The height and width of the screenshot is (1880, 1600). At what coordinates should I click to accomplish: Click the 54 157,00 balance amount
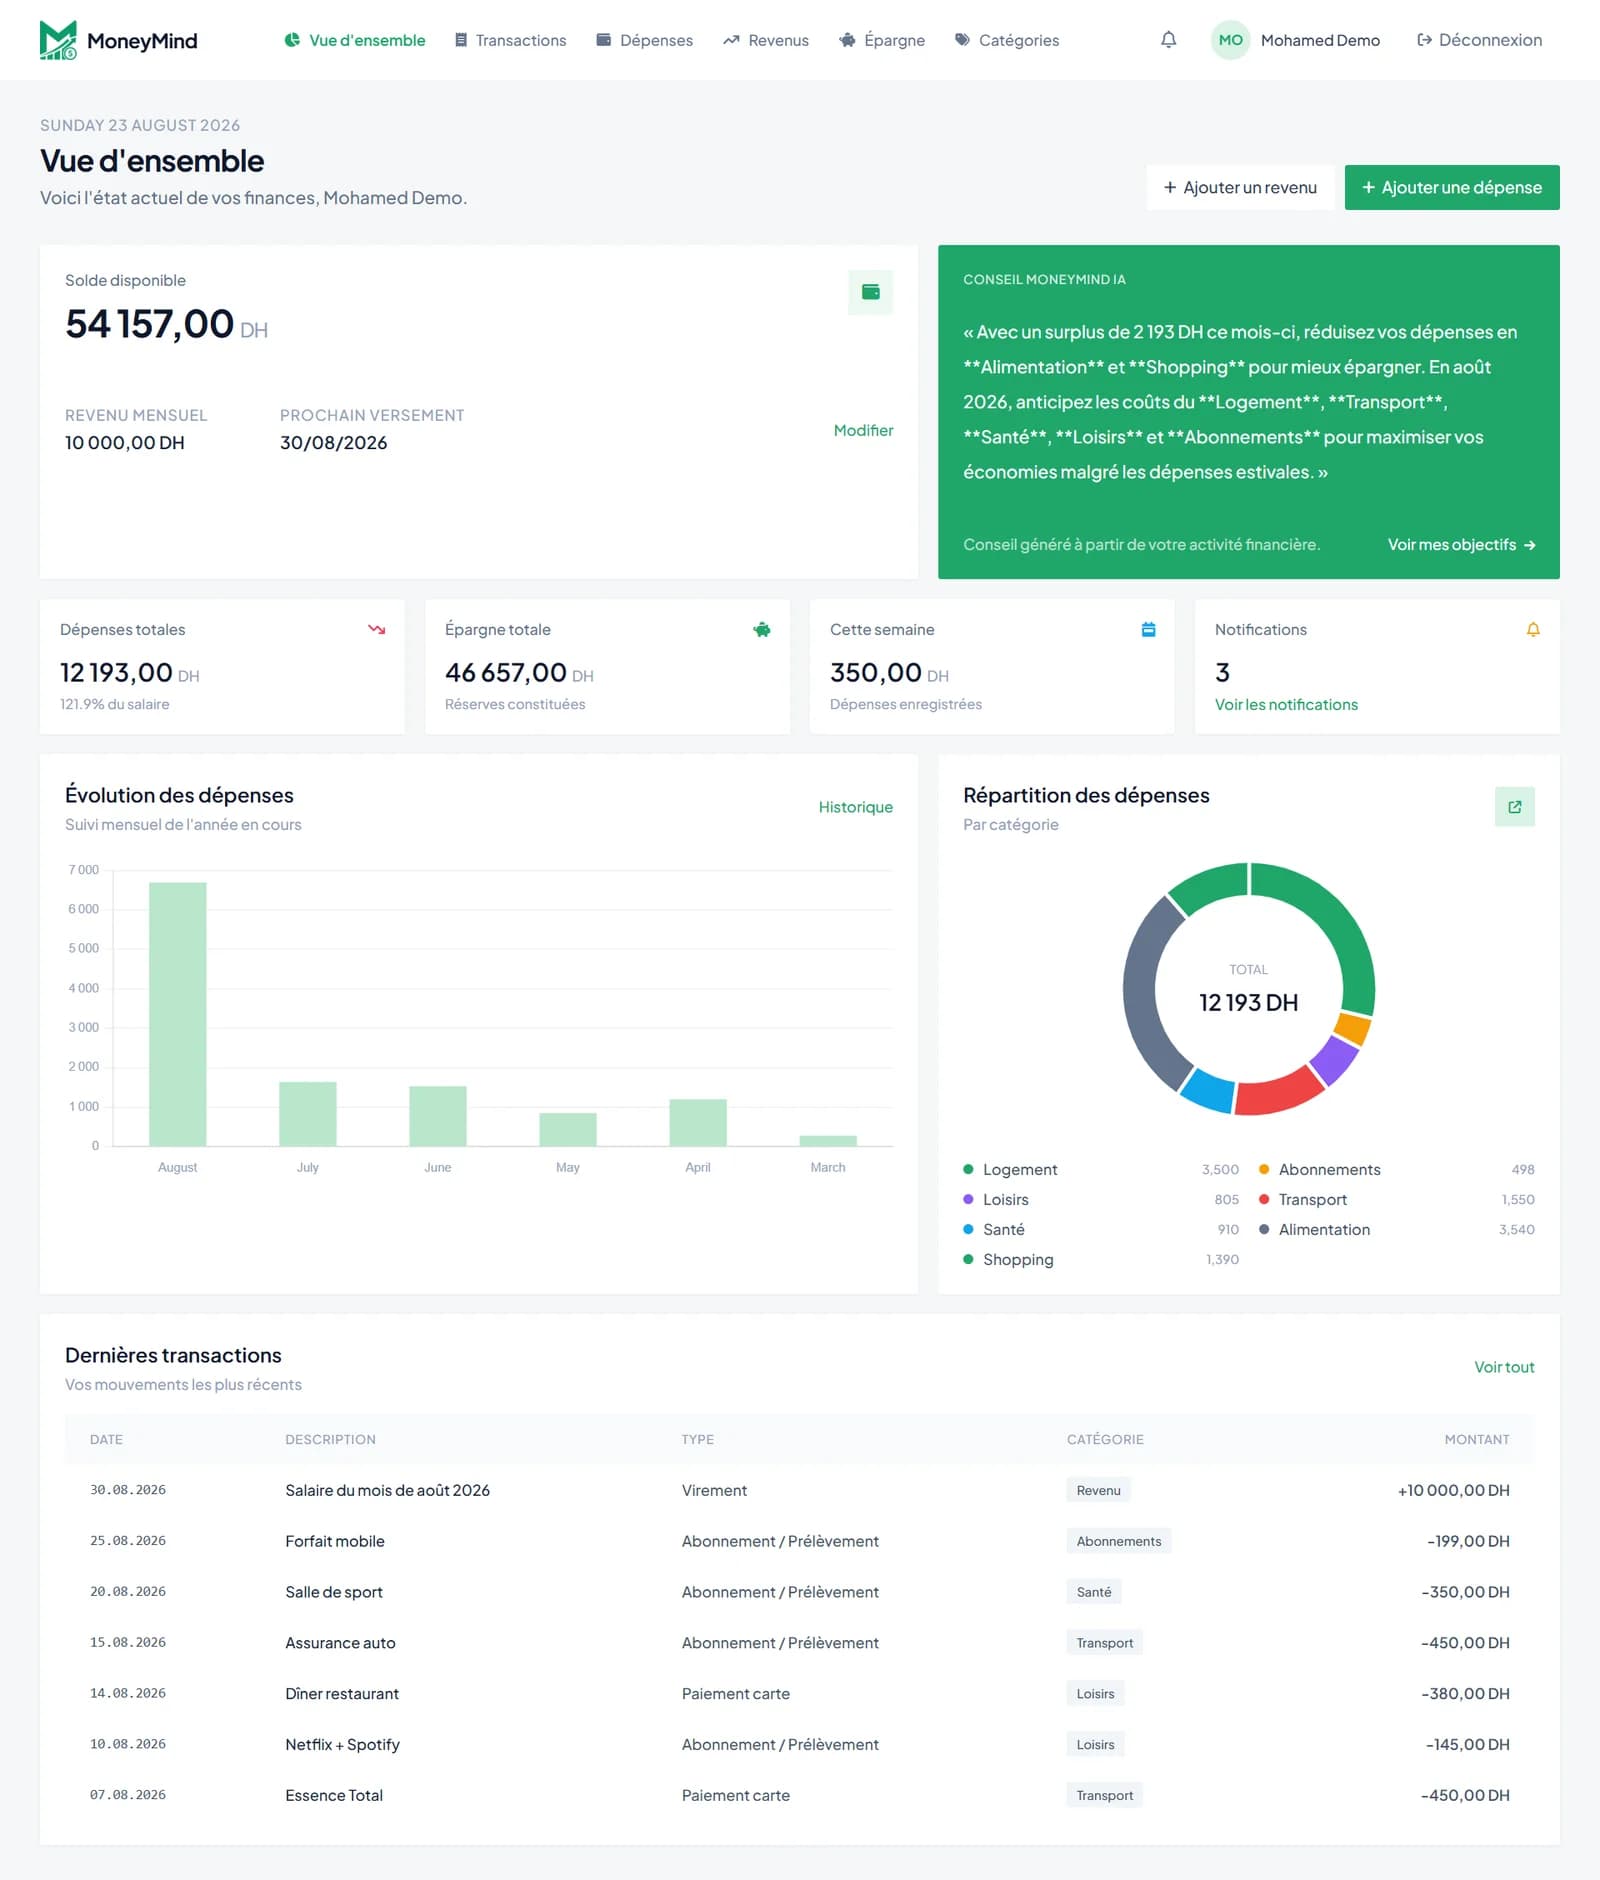(149, 324)
